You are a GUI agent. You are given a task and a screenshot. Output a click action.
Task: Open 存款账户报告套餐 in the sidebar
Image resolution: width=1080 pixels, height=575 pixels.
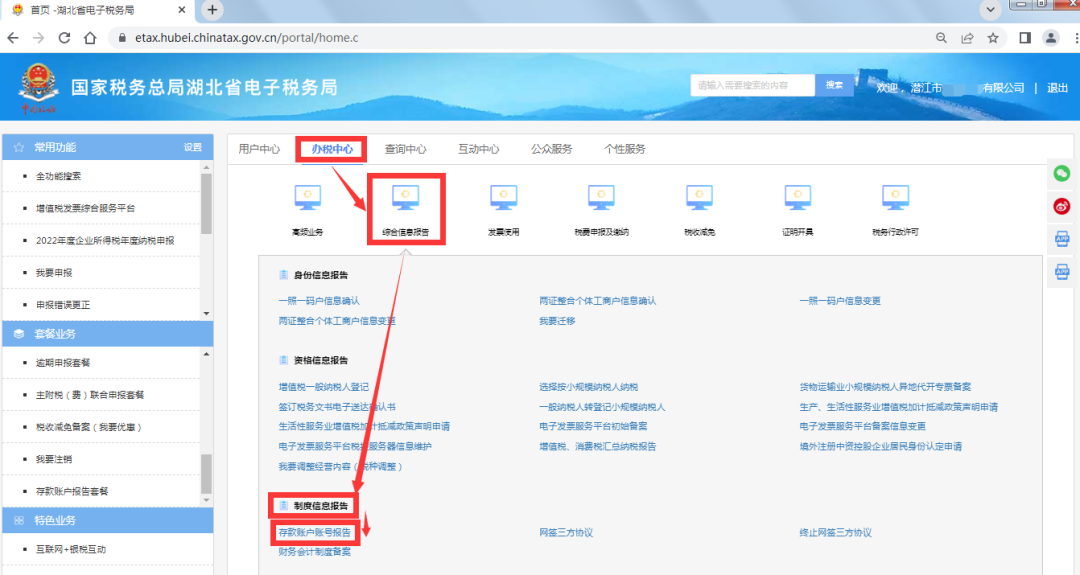(72, 491)
